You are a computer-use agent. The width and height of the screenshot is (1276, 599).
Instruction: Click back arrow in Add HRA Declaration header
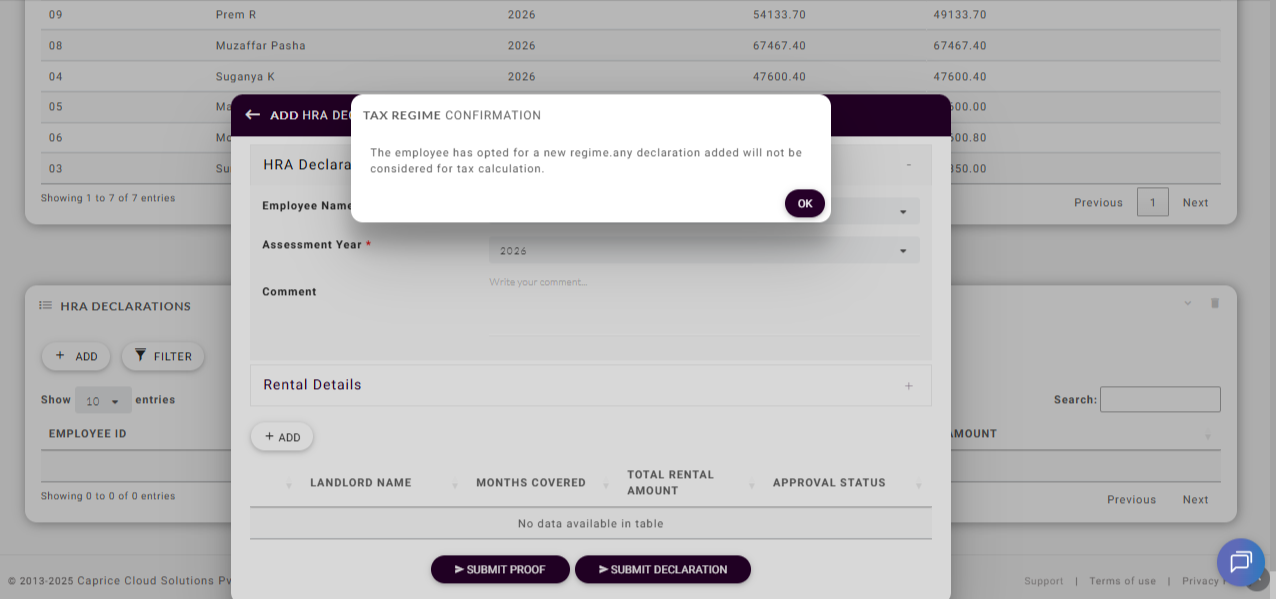(253, 115)
